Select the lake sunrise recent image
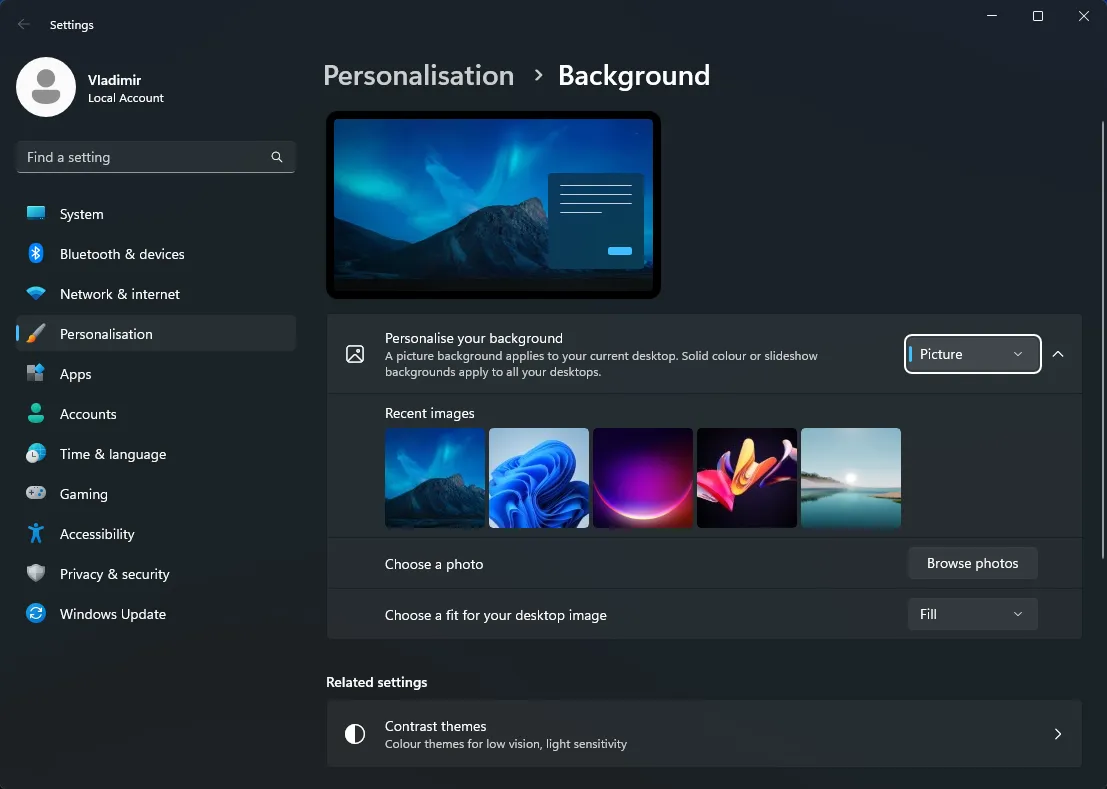The image size is (1107, 789). 851,478
